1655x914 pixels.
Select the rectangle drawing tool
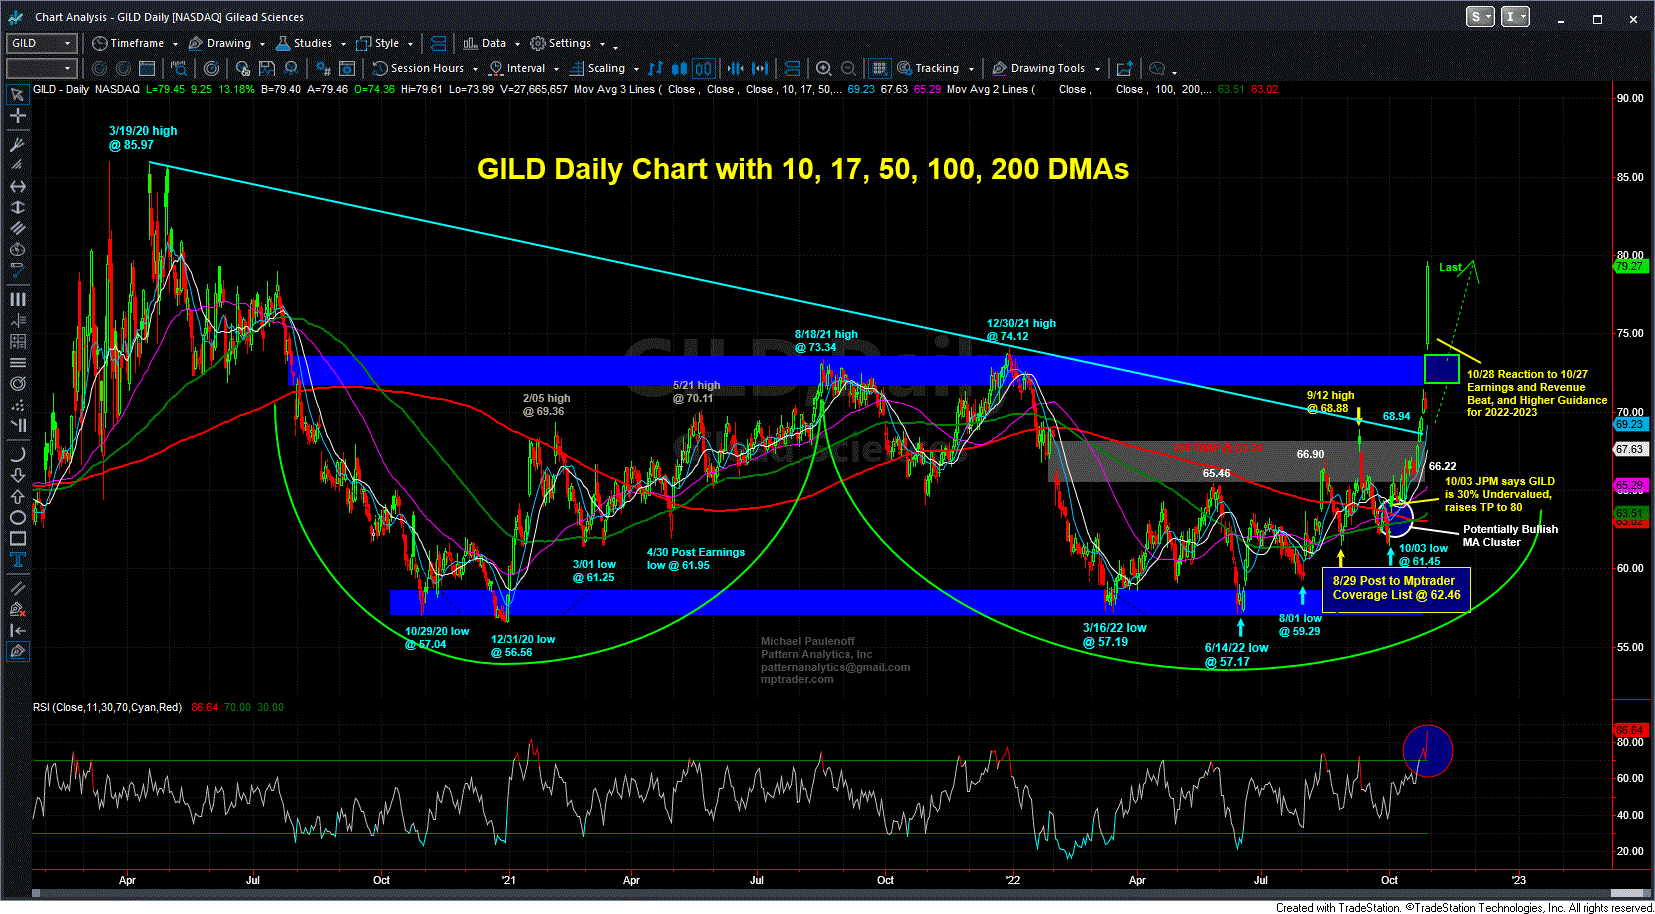17,538
